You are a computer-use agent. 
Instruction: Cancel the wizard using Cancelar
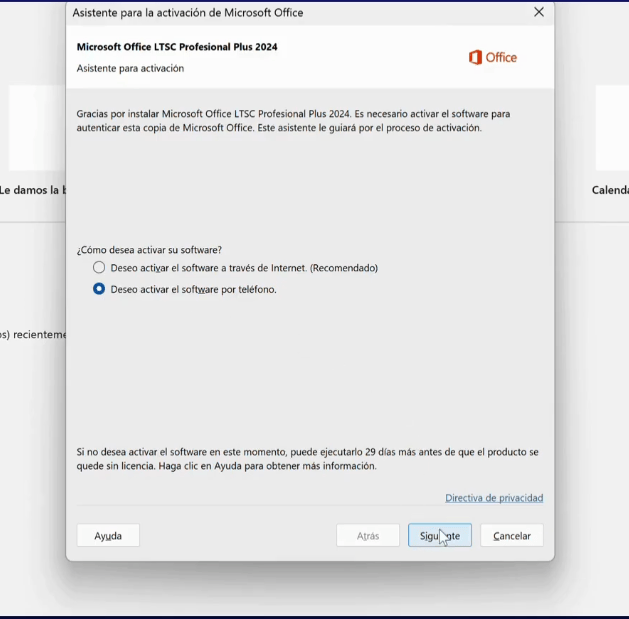tap(512, 536)
